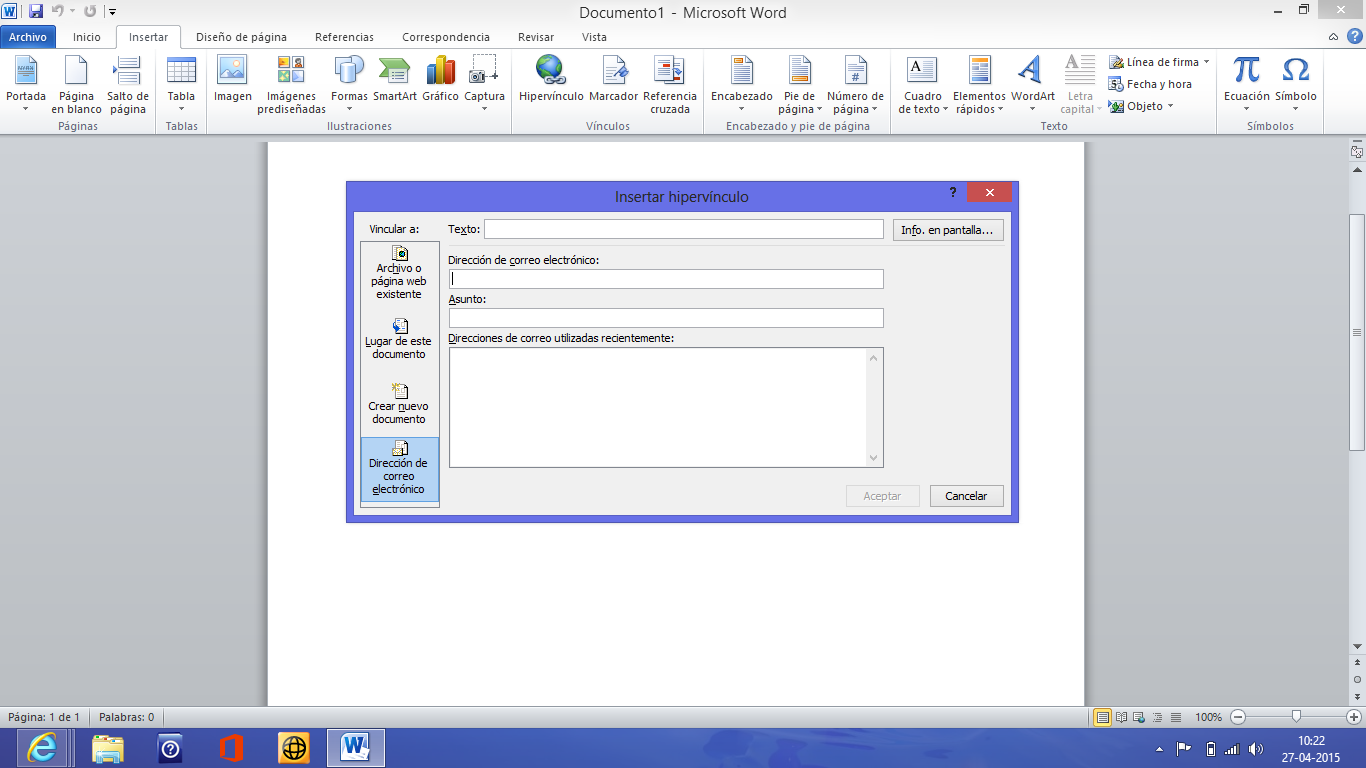Open the Tabla insert menu
The height and width of the screenshot is (768, 1366).
(181, 84)
